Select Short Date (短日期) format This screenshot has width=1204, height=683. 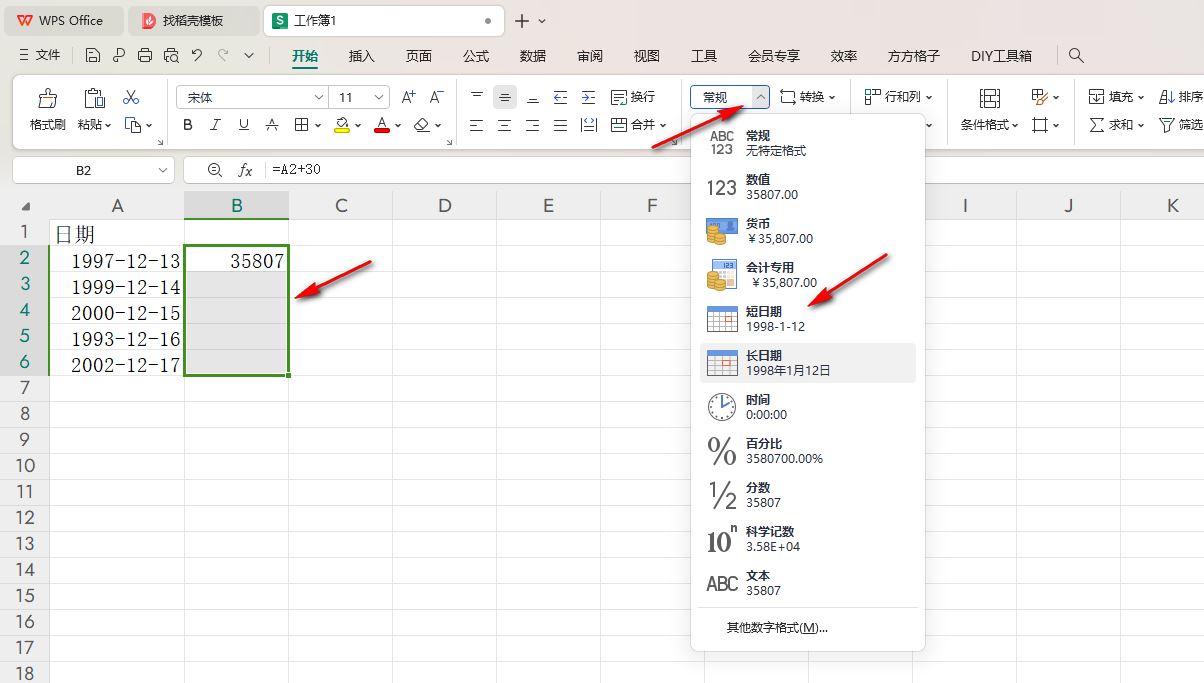pos(808,319)
